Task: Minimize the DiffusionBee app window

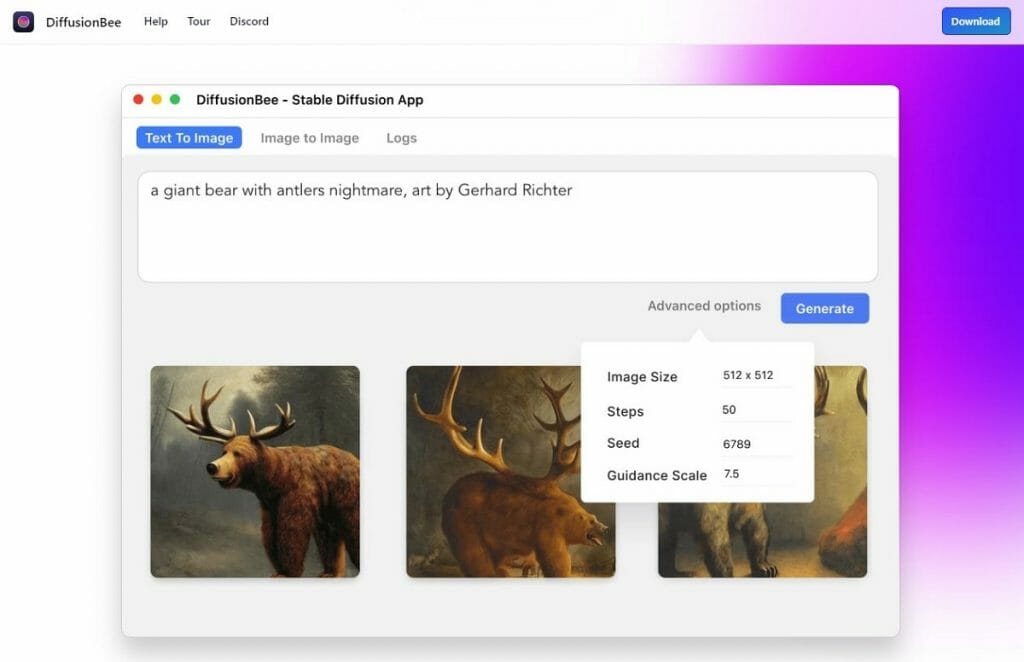Action: pyautogui.click(x=155, y=100)
